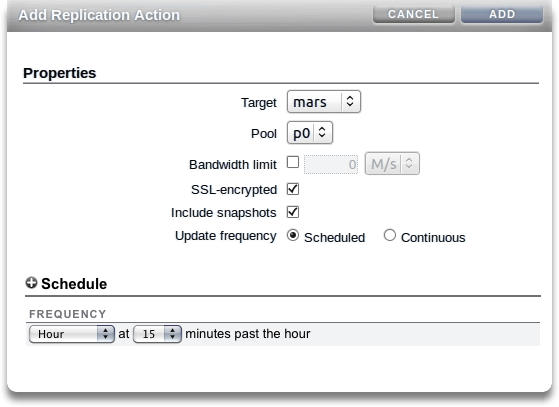
Task: Open the Hour frequency dropdown
Action: coord(72,334)
